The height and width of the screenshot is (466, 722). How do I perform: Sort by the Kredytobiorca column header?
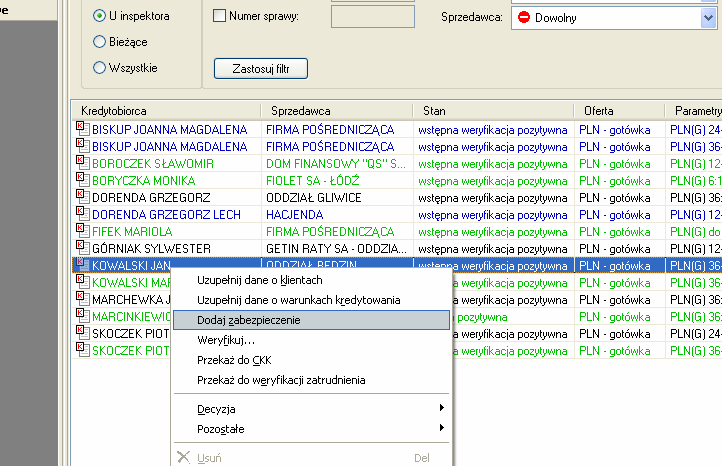point(166,111)
